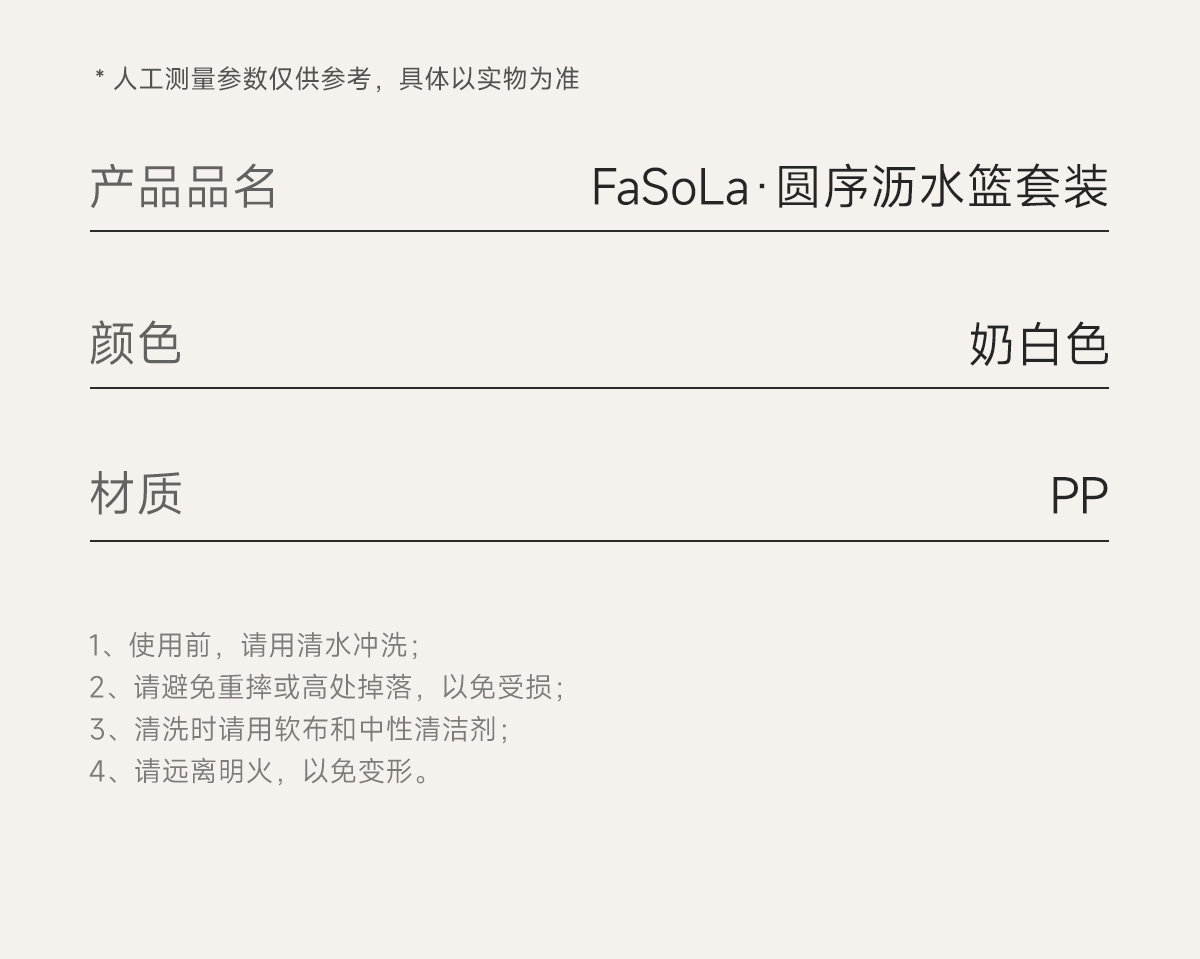Select the 奶白色 color value
The height and width of the screenshot is (959, 1200).
1038,344
